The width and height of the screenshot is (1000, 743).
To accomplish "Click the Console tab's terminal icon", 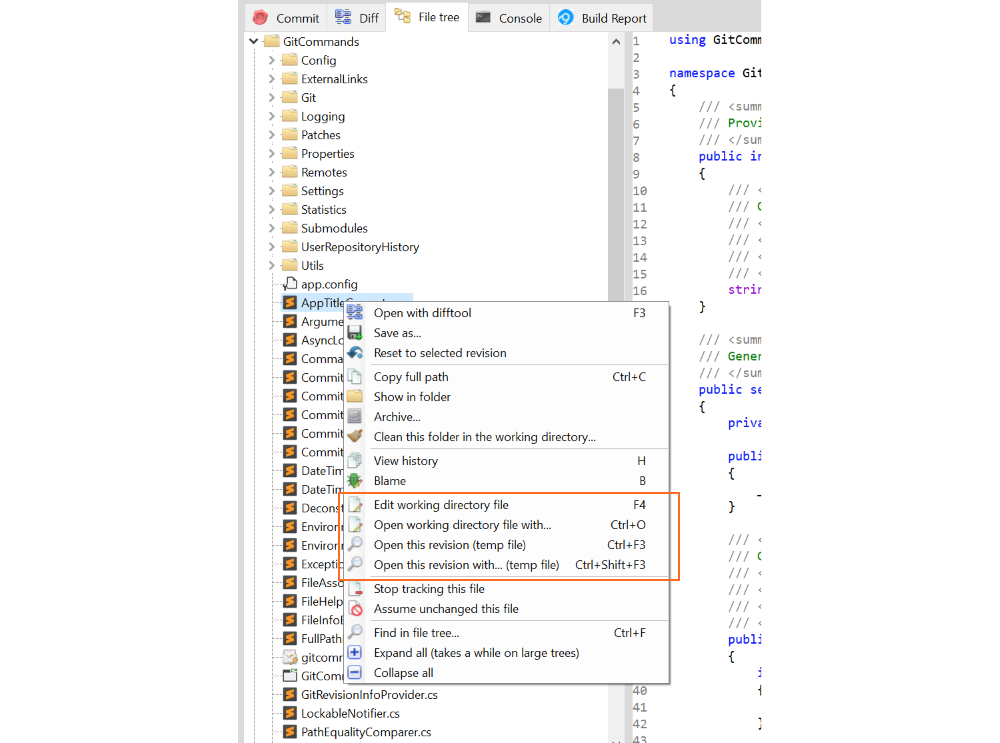I will (481, 17).
